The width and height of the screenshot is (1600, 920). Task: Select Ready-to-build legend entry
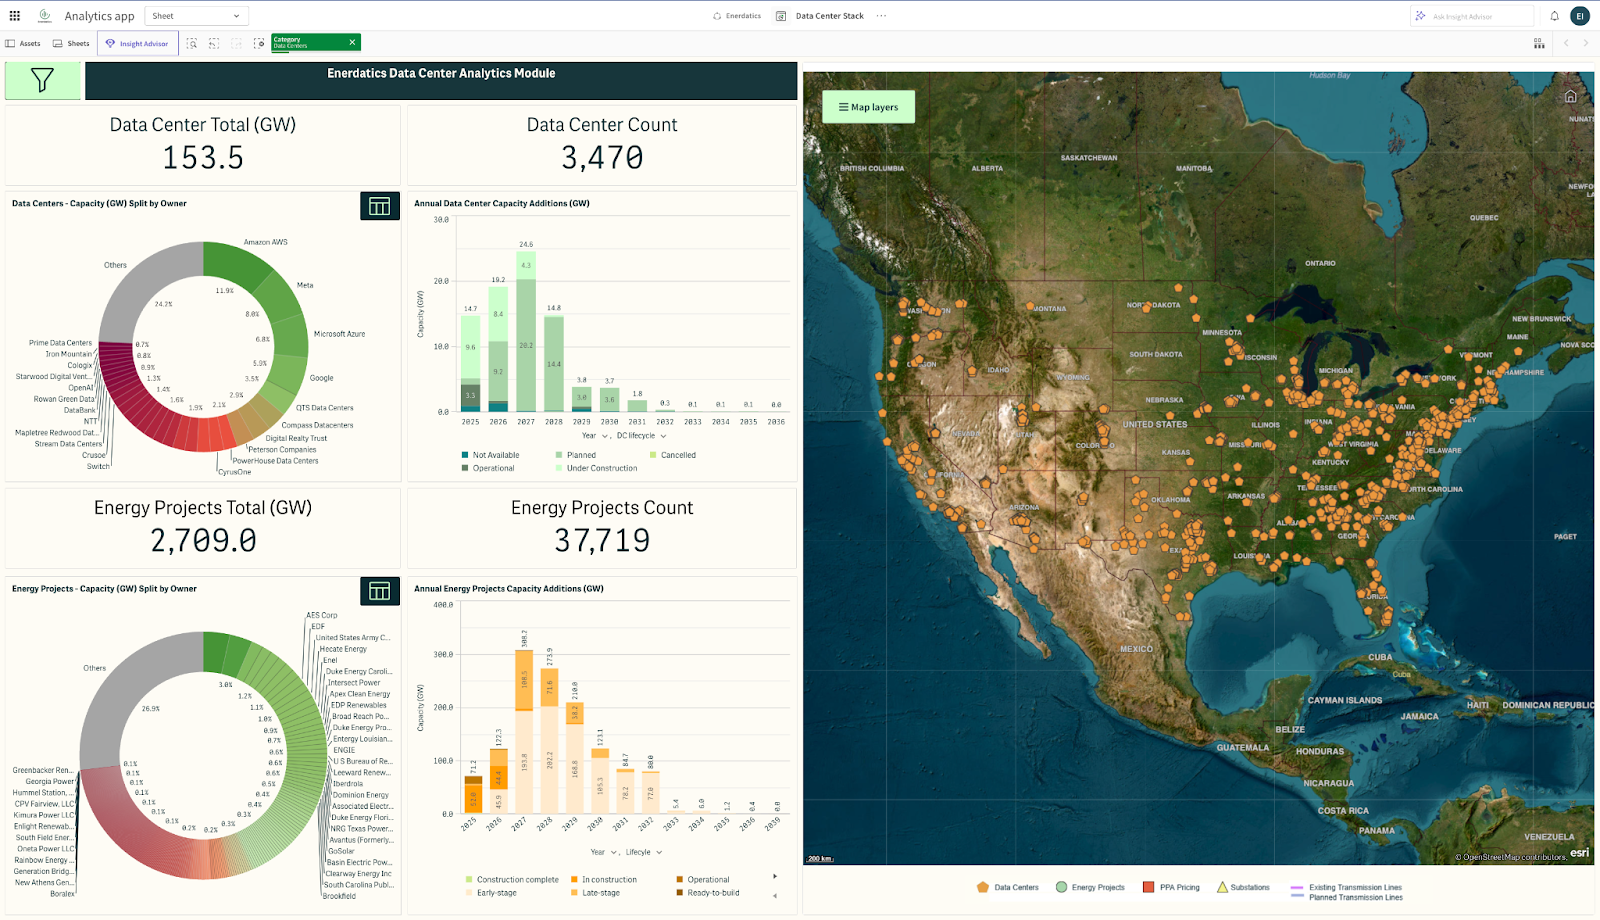(708, 893)
